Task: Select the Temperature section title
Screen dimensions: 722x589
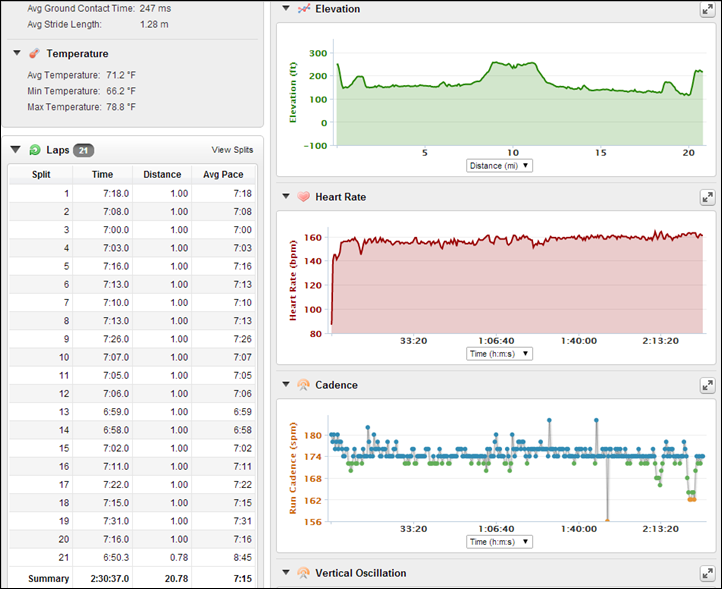Action: (77, 54)
